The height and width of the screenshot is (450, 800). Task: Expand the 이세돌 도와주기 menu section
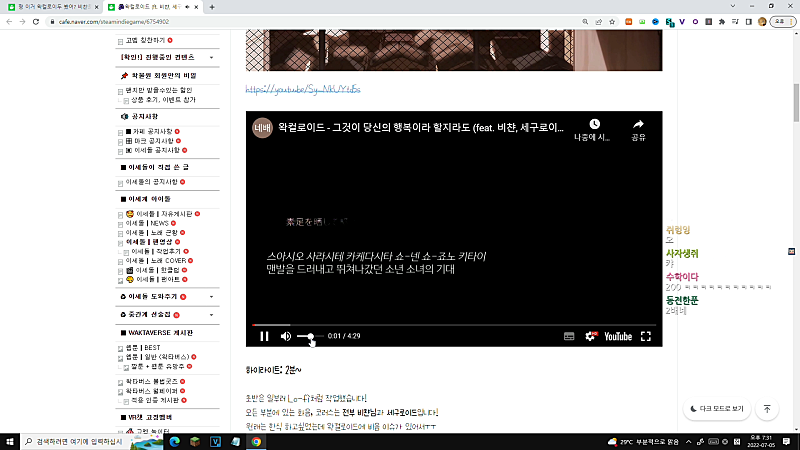211,297
